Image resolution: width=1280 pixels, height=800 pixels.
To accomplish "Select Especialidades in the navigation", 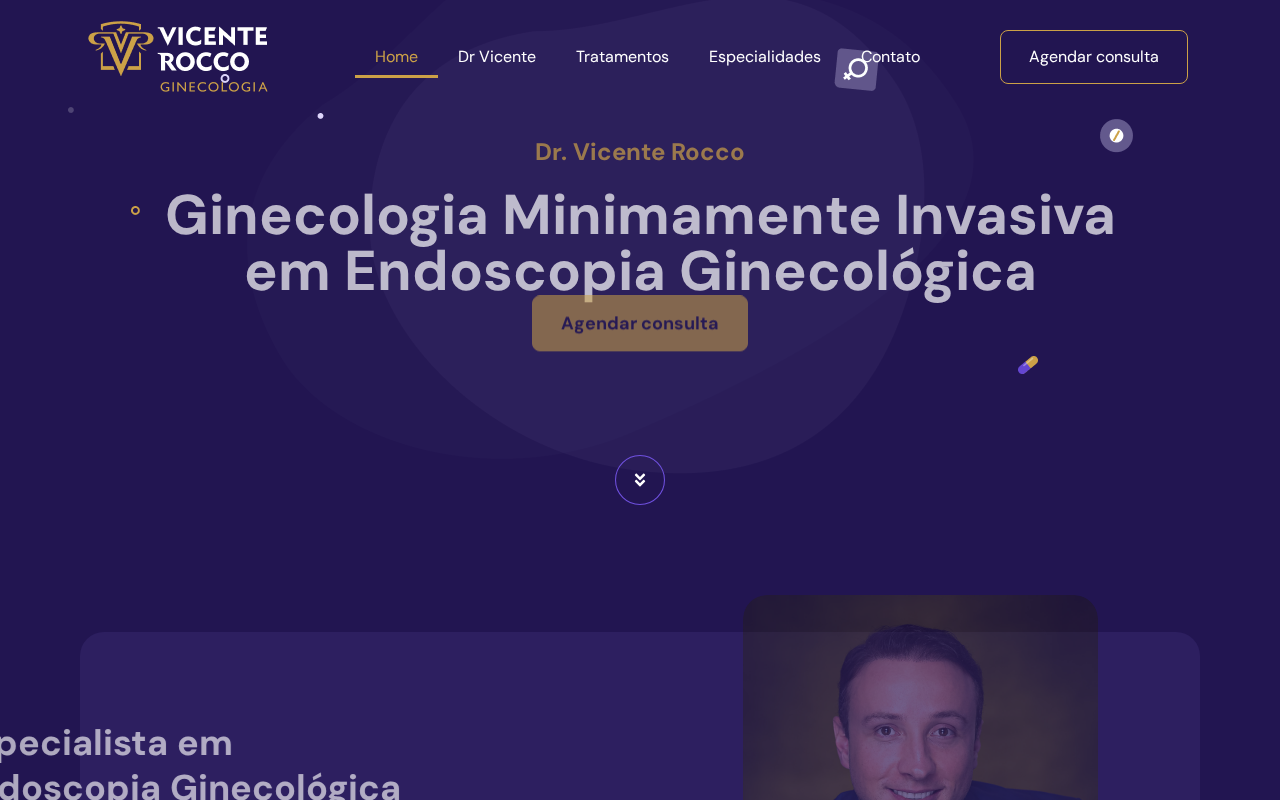I will coord(765,57).
